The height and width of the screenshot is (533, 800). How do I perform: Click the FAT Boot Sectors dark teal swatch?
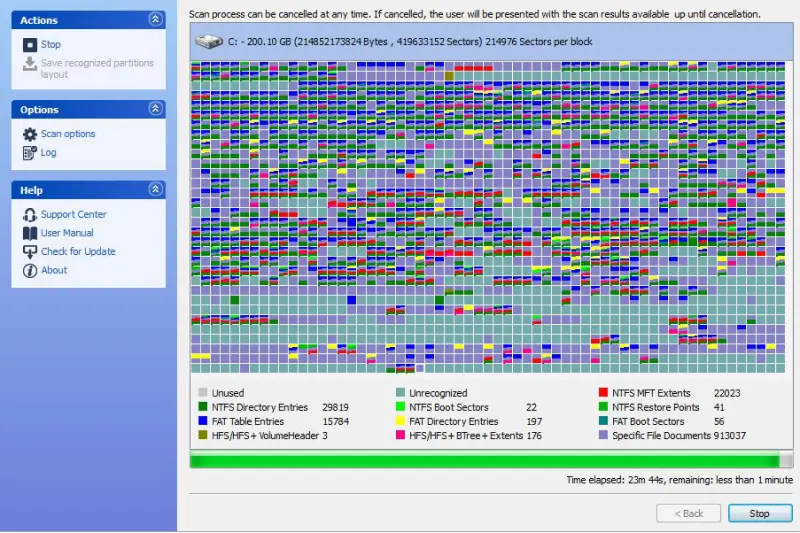point(603,421)
